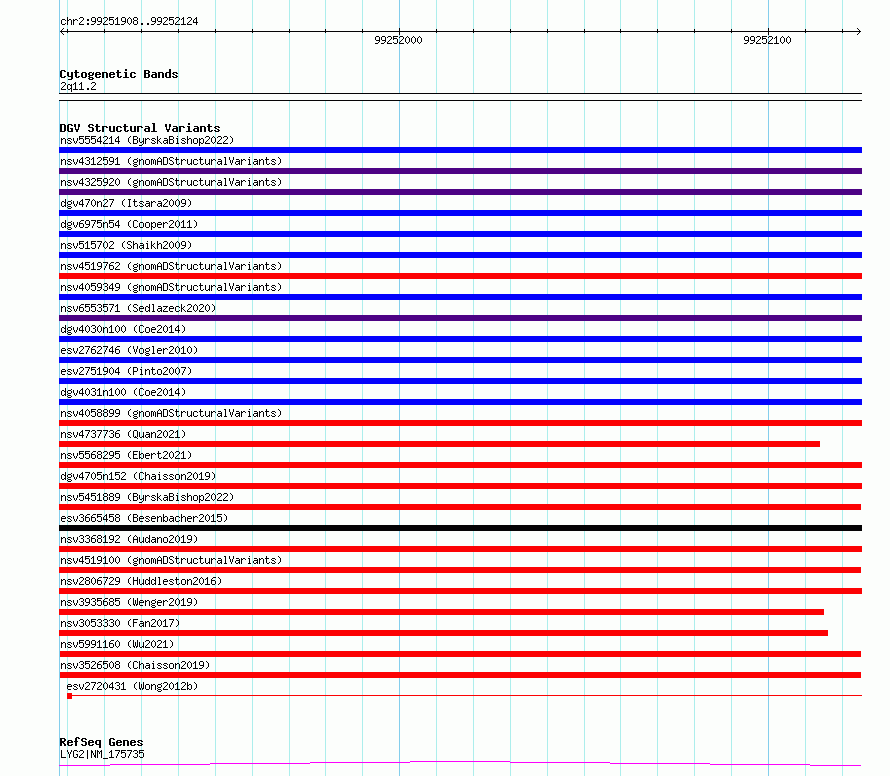The image size is (890, 776).
Task: Open the dgv4705n152 (Chaisson2019) variant
Action: click(x=138, y=476)
